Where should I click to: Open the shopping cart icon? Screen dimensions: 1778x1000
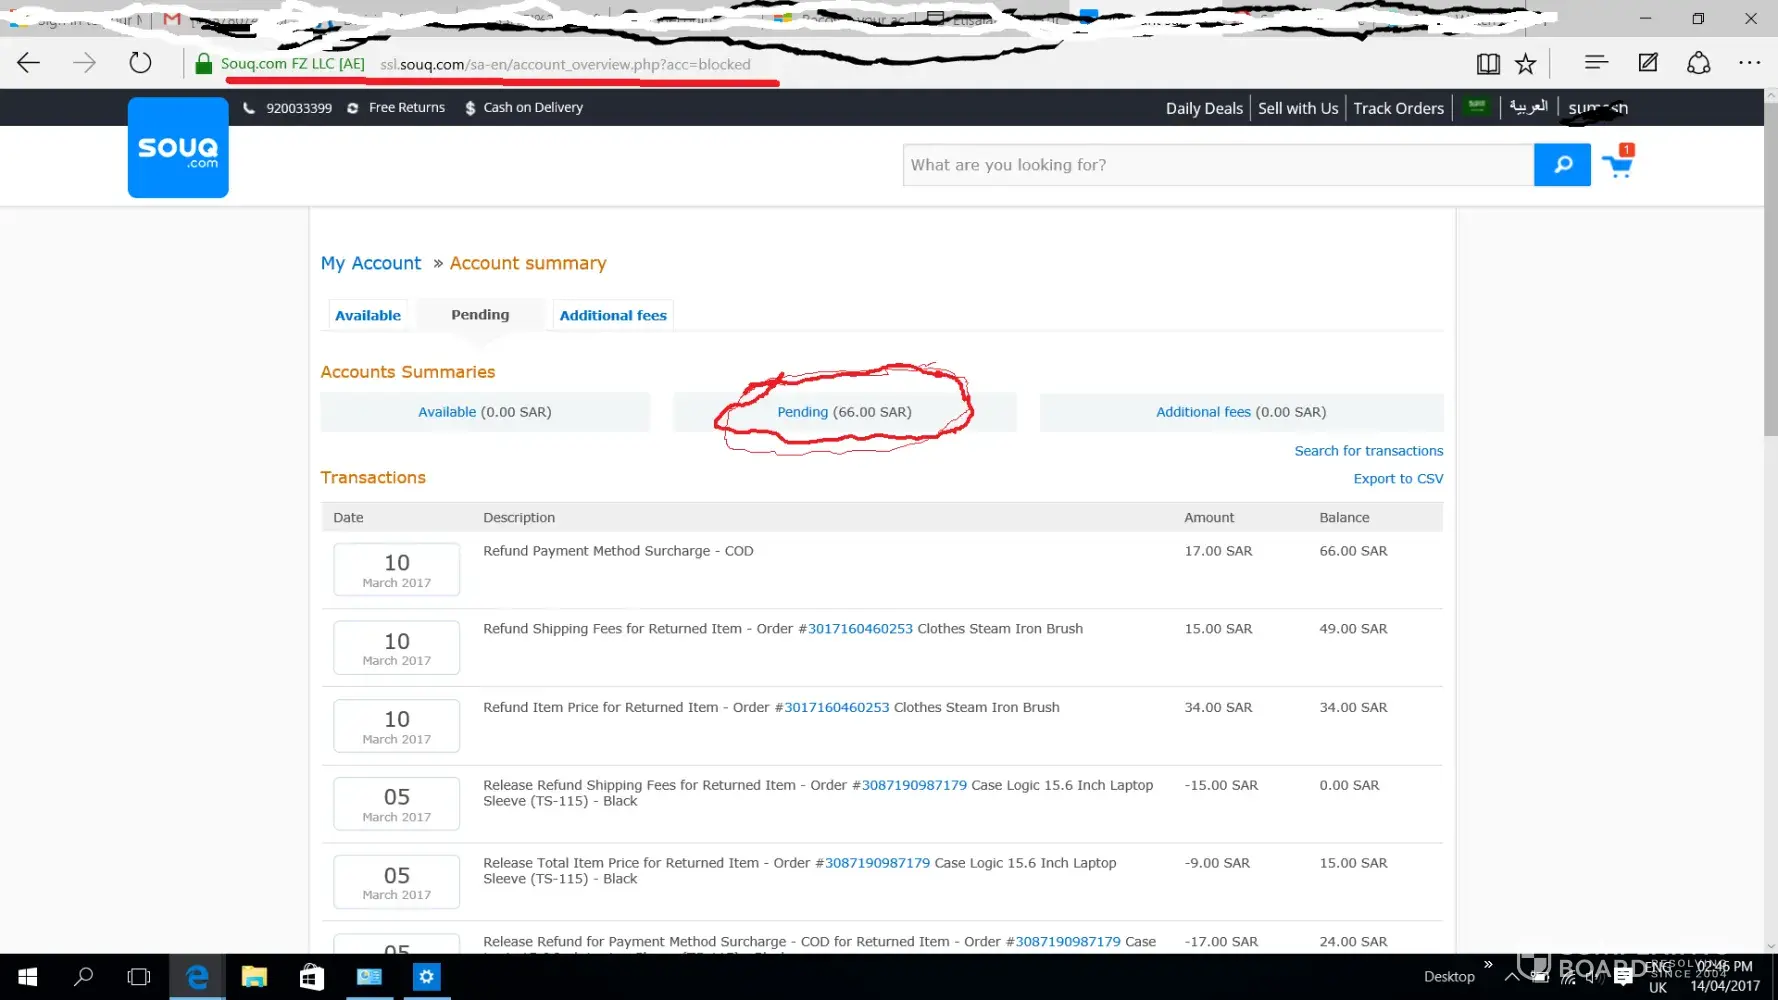point(1617,165)
